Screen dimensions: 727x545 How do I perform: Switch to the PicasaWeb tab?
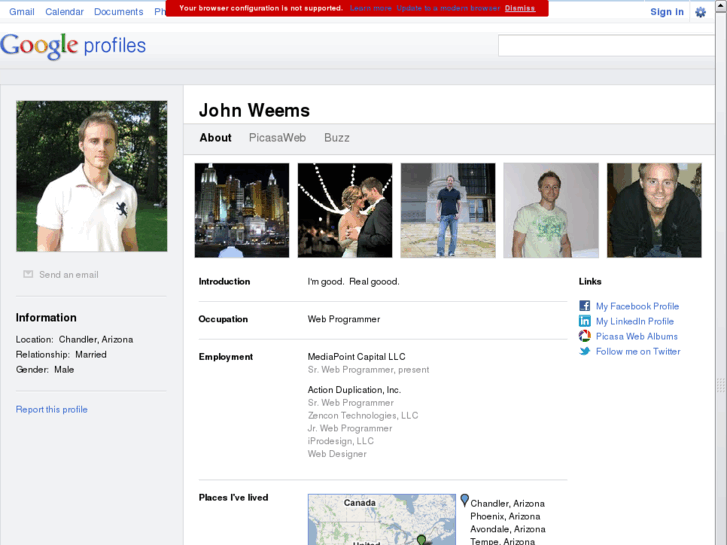tap(277, 138)
